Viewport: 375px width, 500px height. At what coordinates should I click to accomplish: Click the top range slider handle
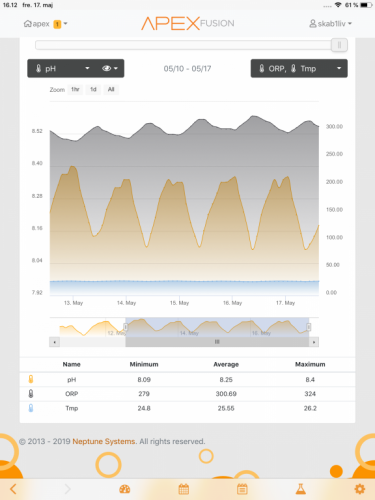pyautogui.click(x=339, y=45)
